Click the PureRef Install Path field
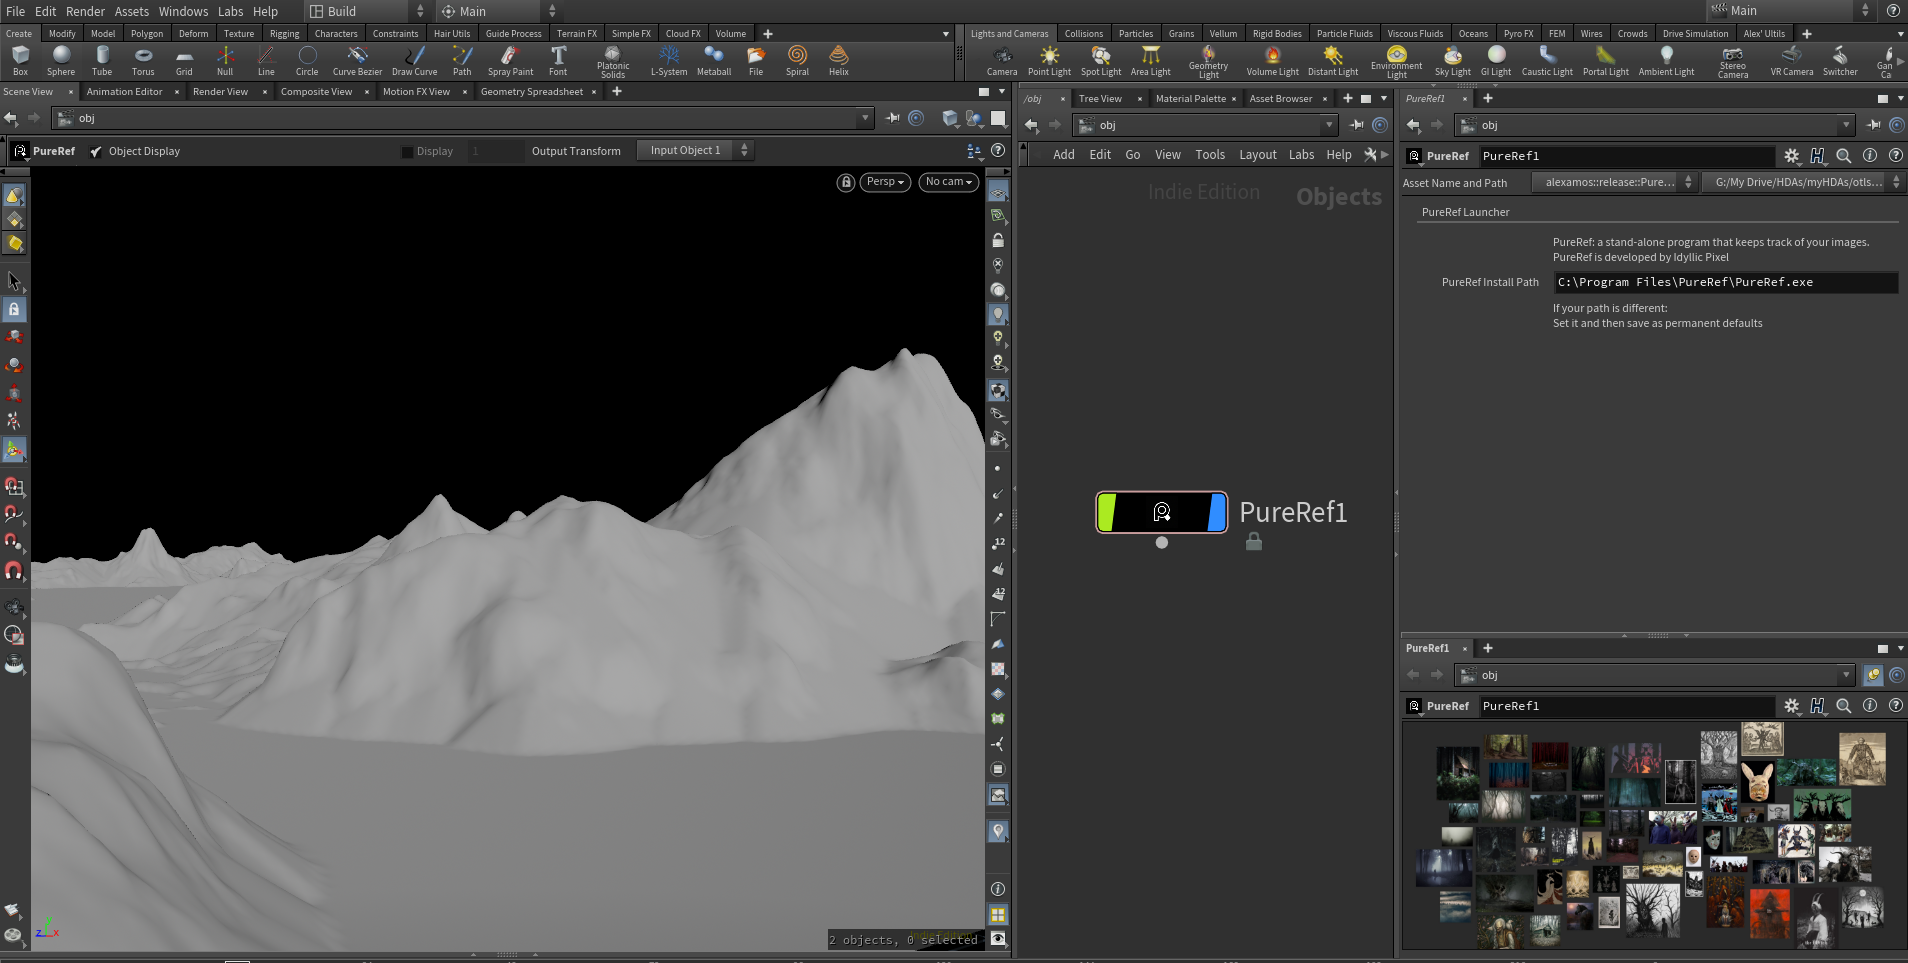Viewport: 1908px width, 963px height. click(x=1724, y=283)
